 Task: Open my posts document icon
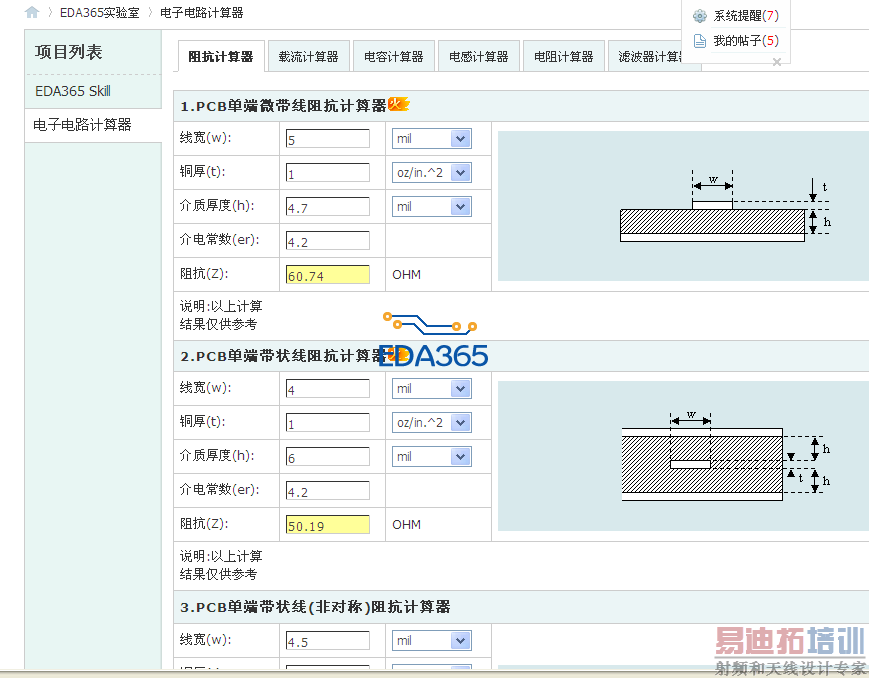700,41
